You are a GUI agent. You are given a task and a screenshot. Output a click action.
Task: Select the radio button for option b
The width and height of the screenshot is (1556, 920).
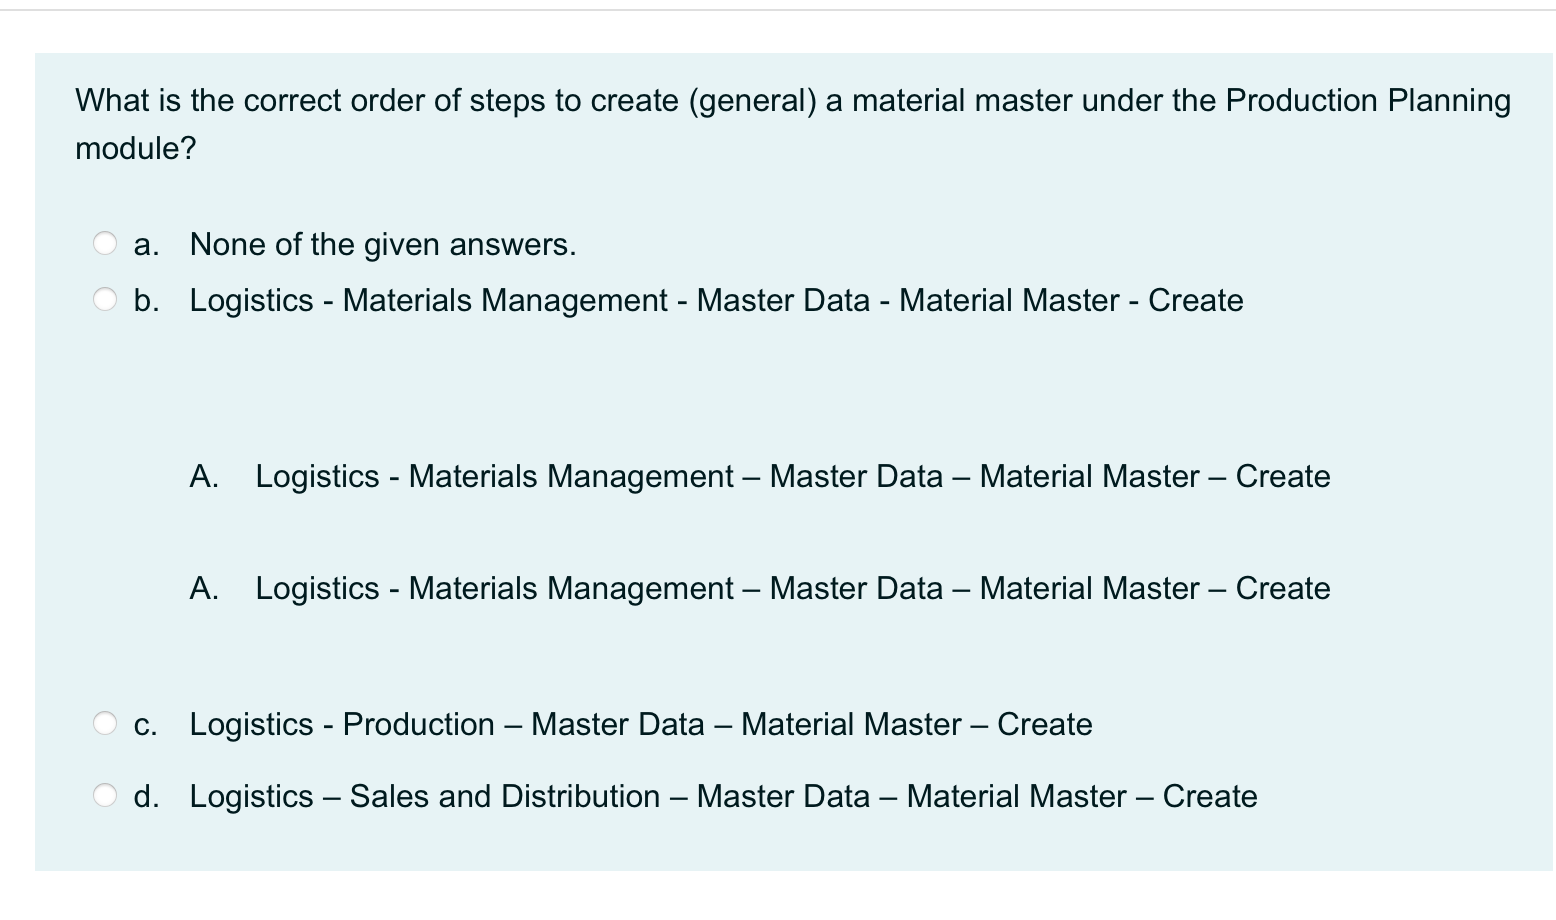pos(104,297)
